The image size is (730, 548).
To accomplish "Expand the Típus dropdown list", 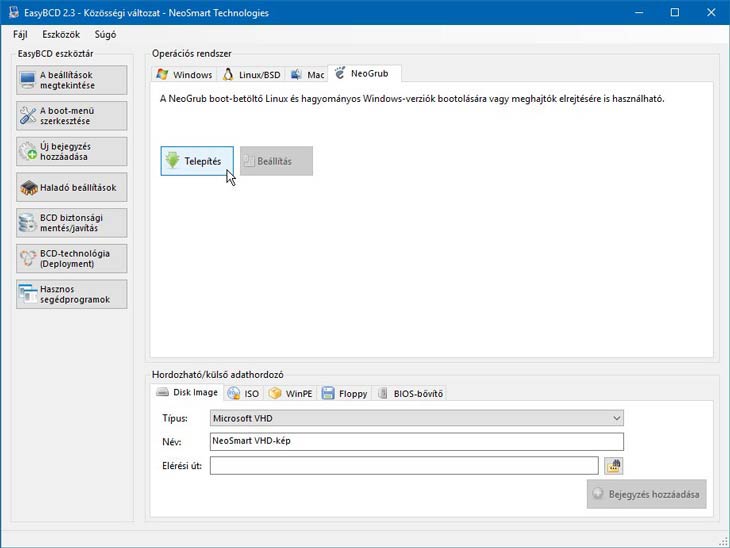I will (416, 418).
